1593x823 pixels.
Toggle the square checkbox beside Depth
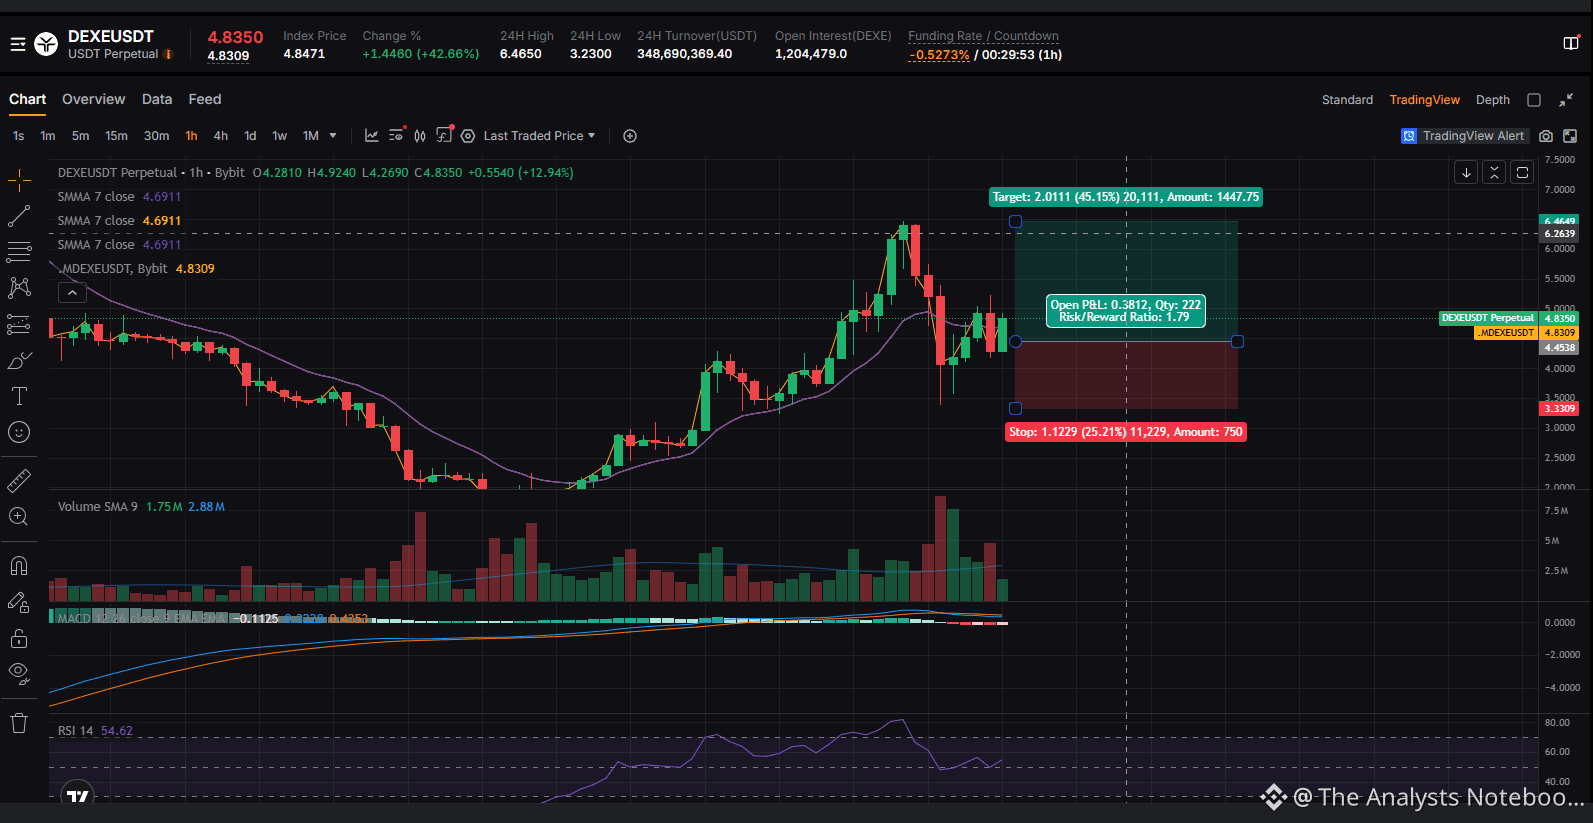pyautogui.click(x=1534, y=100)
